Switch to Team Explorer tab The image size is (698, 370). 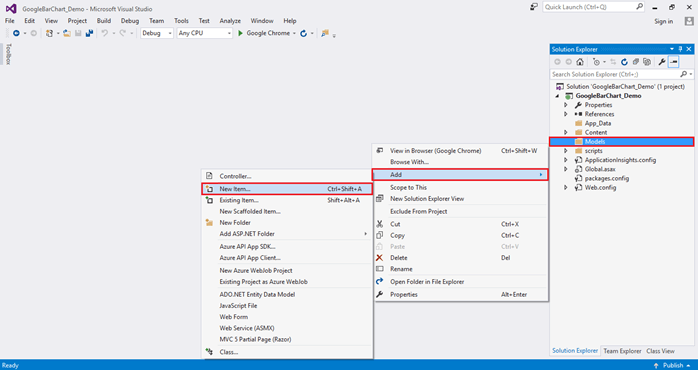(x=622, y=351)
